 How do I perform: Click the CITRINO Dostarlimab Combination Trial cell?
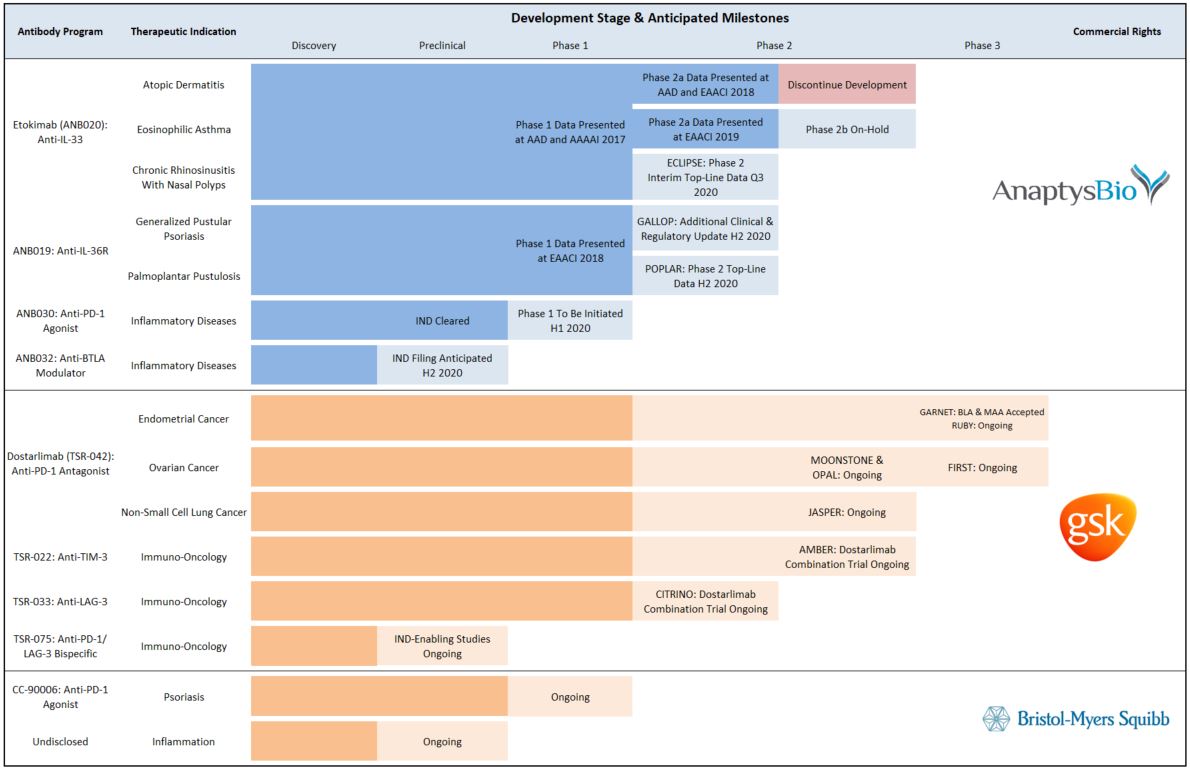(705, 601)
